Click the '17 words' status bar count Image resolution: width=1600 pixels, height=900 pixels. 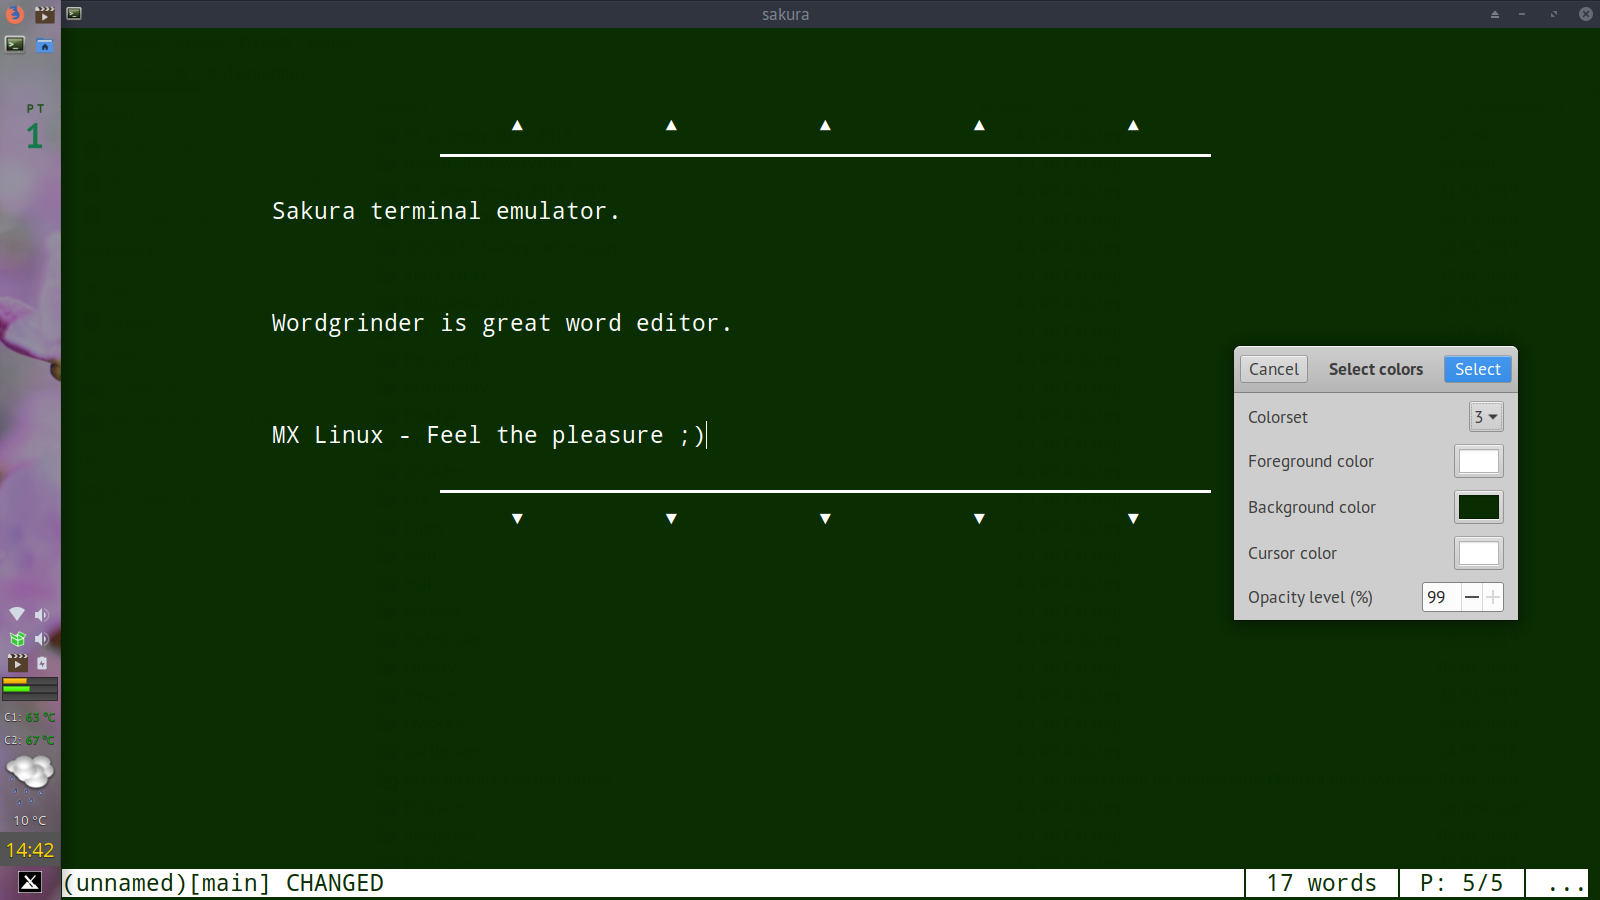pos(1322,883)
